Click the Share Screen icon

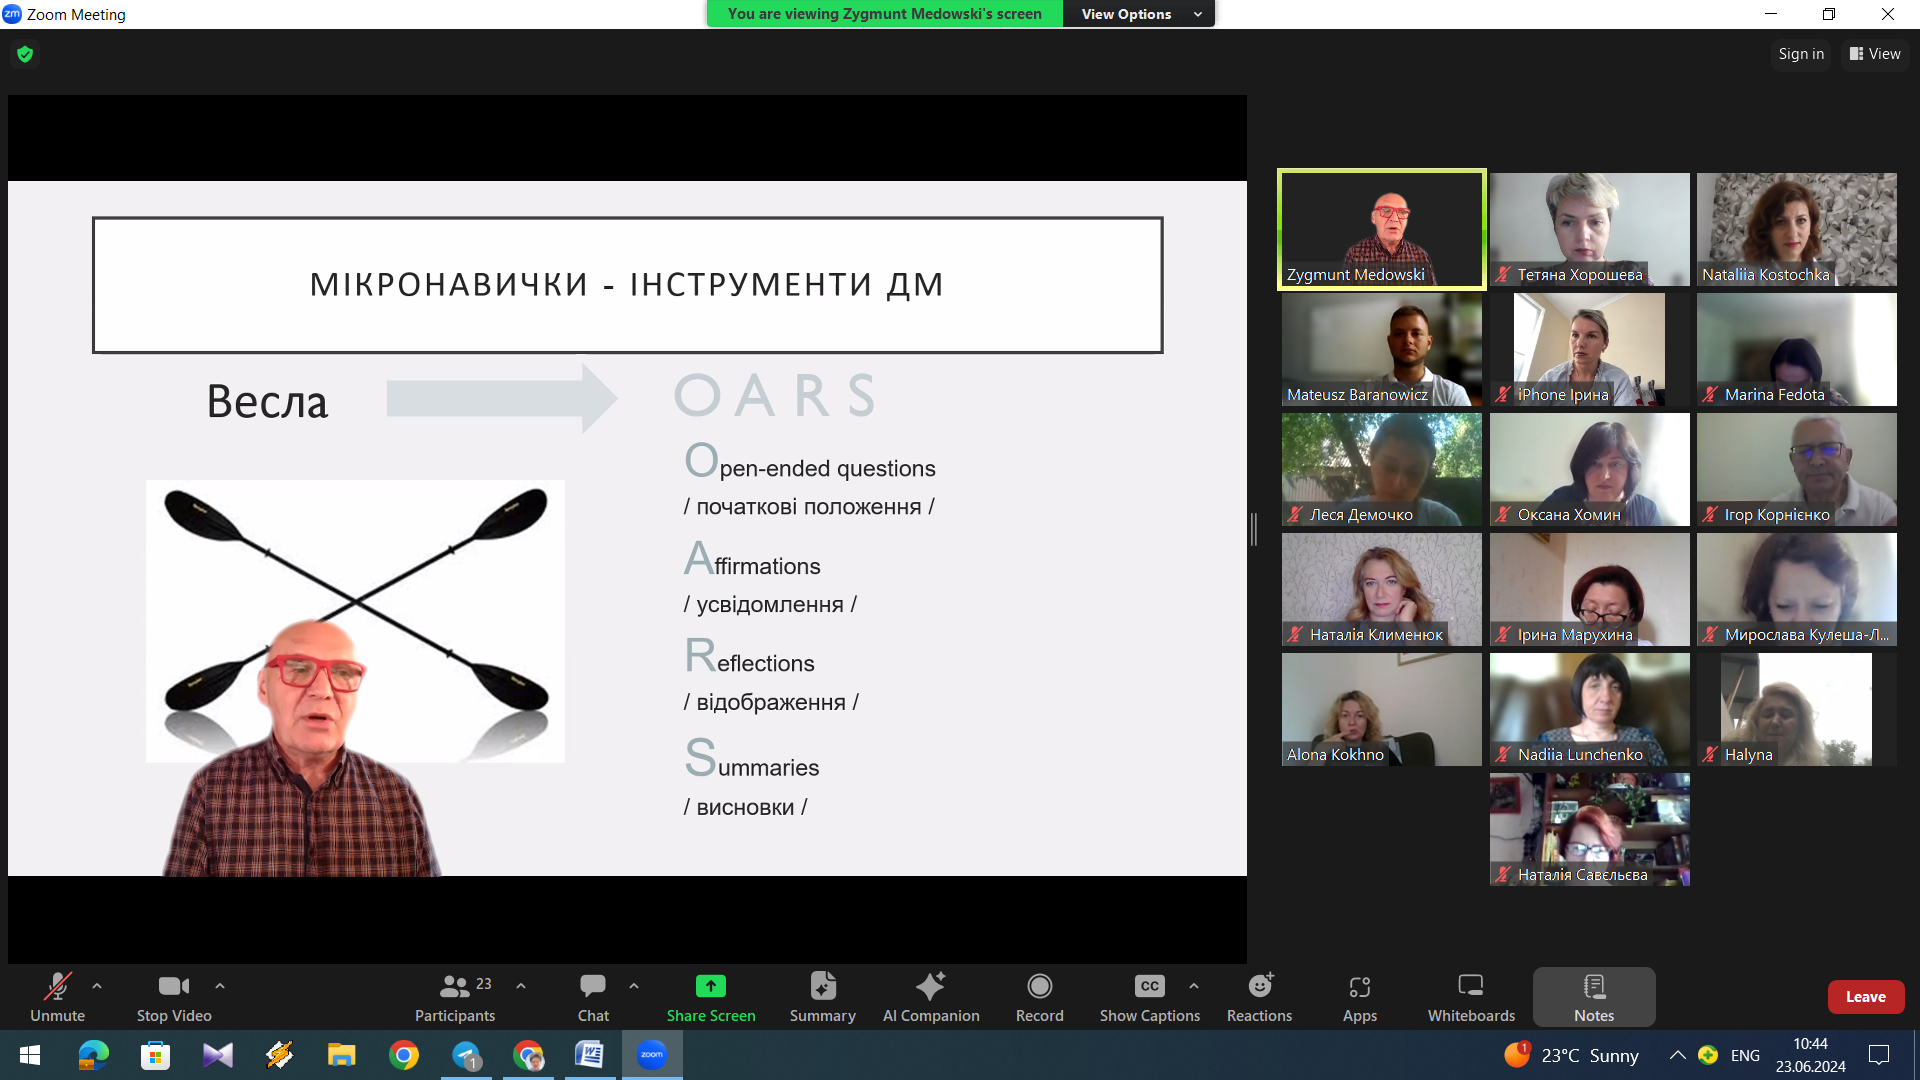710,987
